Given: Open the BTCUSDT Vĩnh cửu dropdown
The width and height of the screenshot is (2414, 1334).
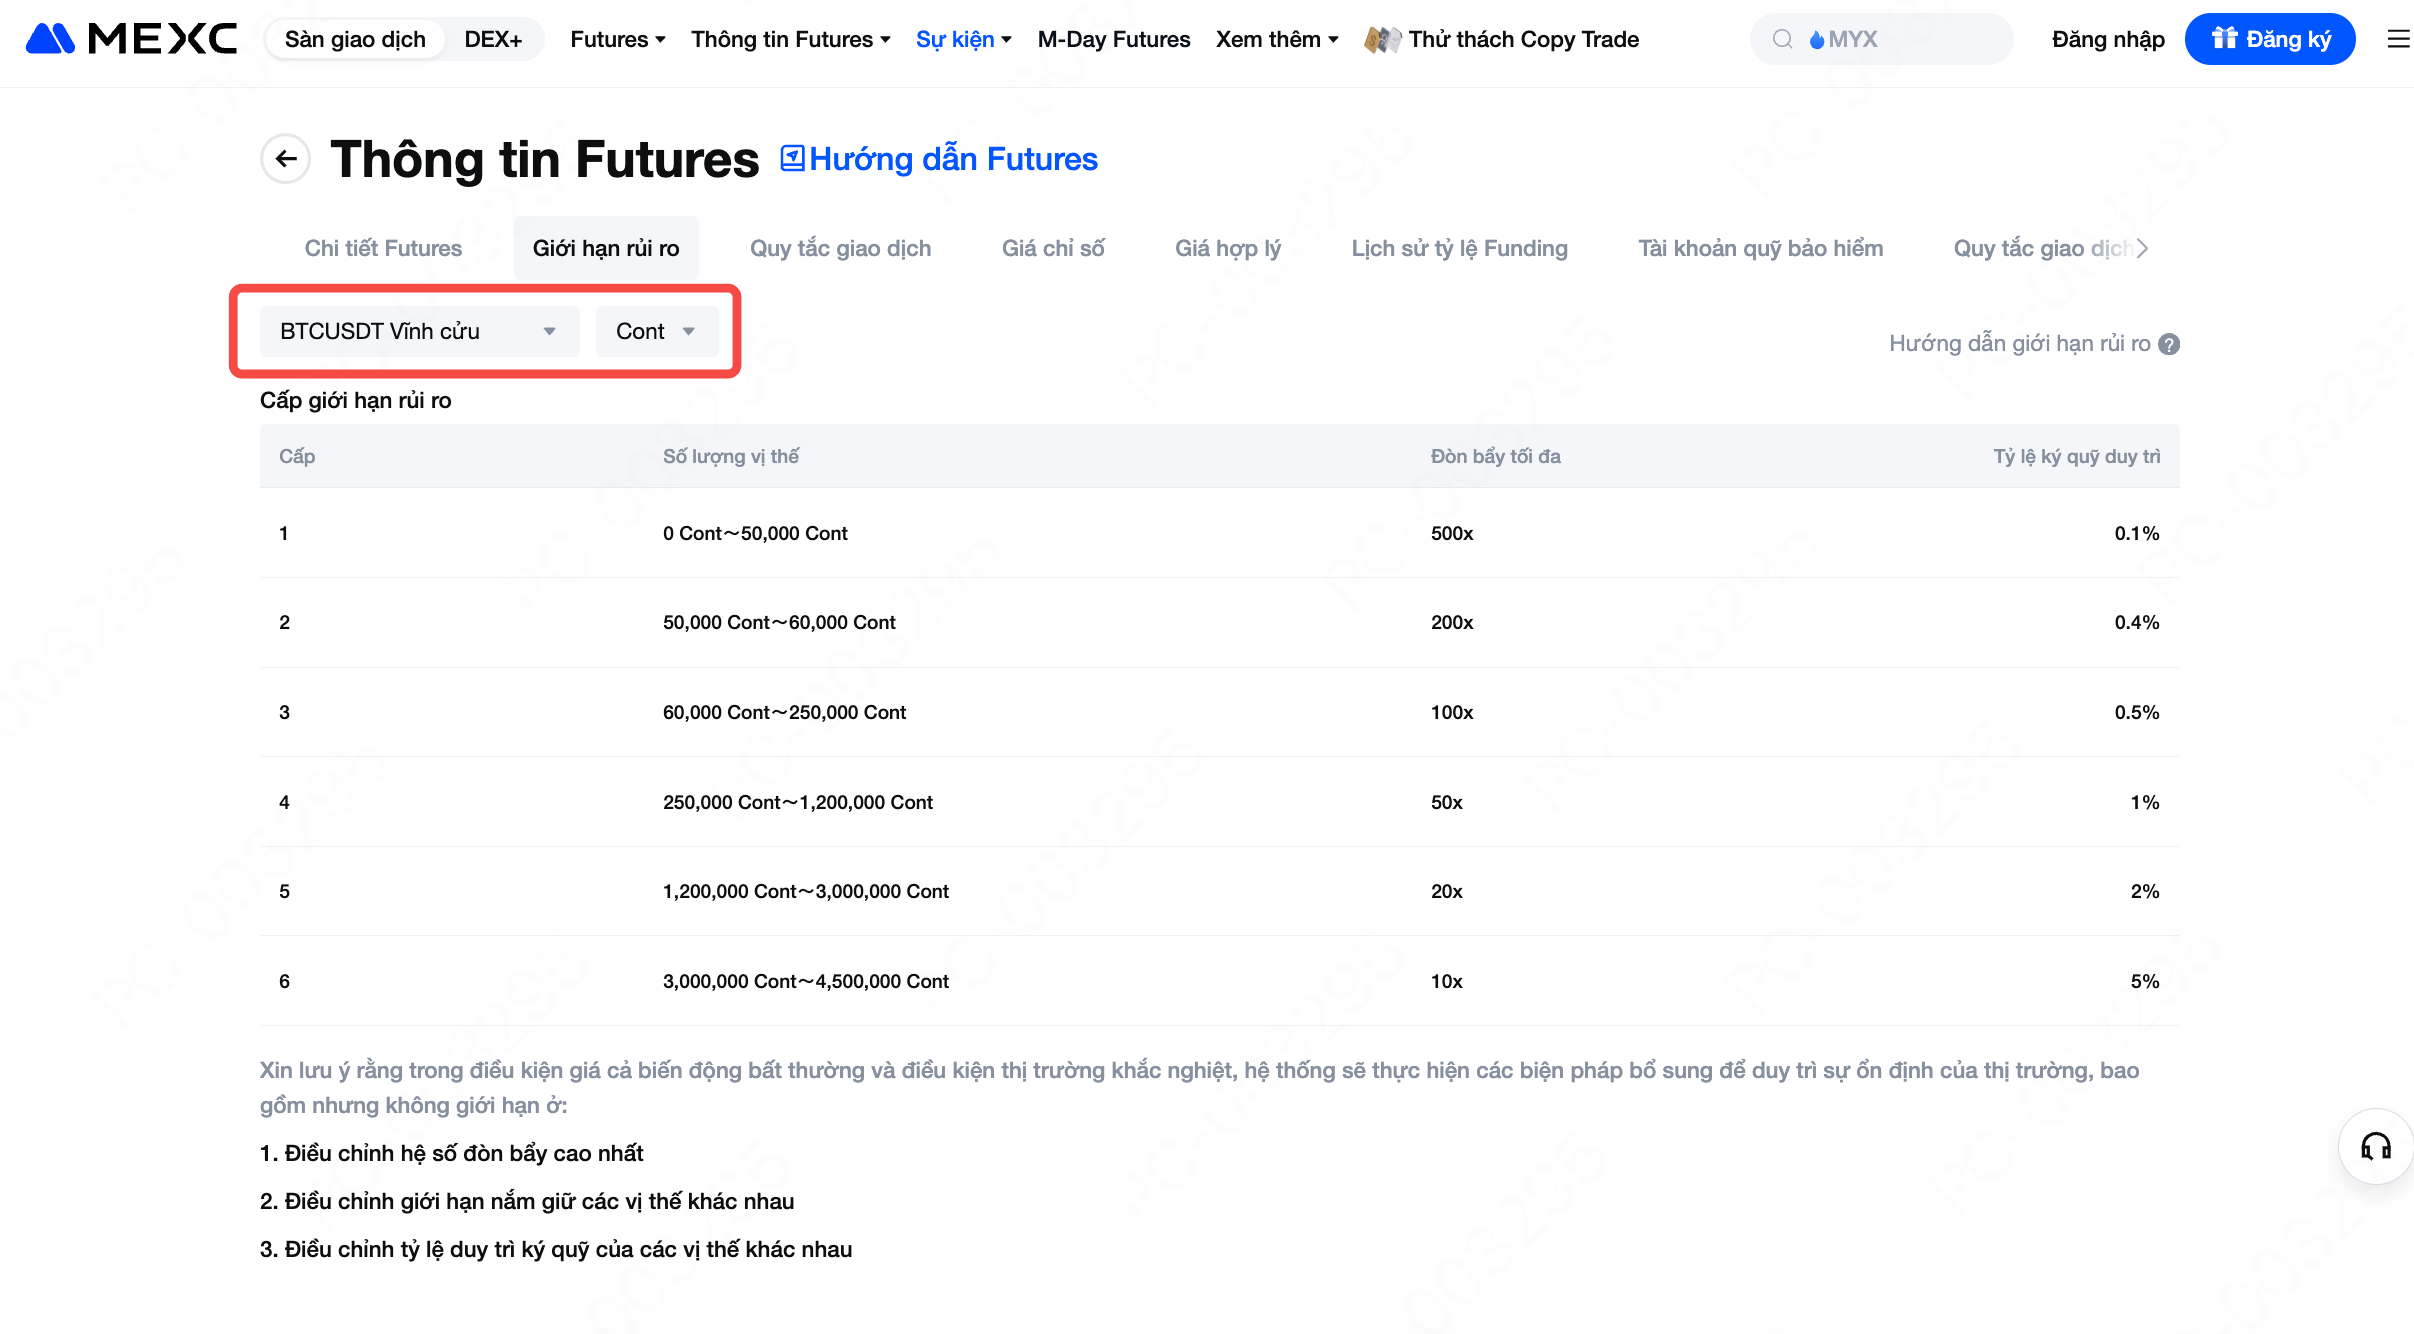Looking at the screenshot, I should tap(418, 331).
